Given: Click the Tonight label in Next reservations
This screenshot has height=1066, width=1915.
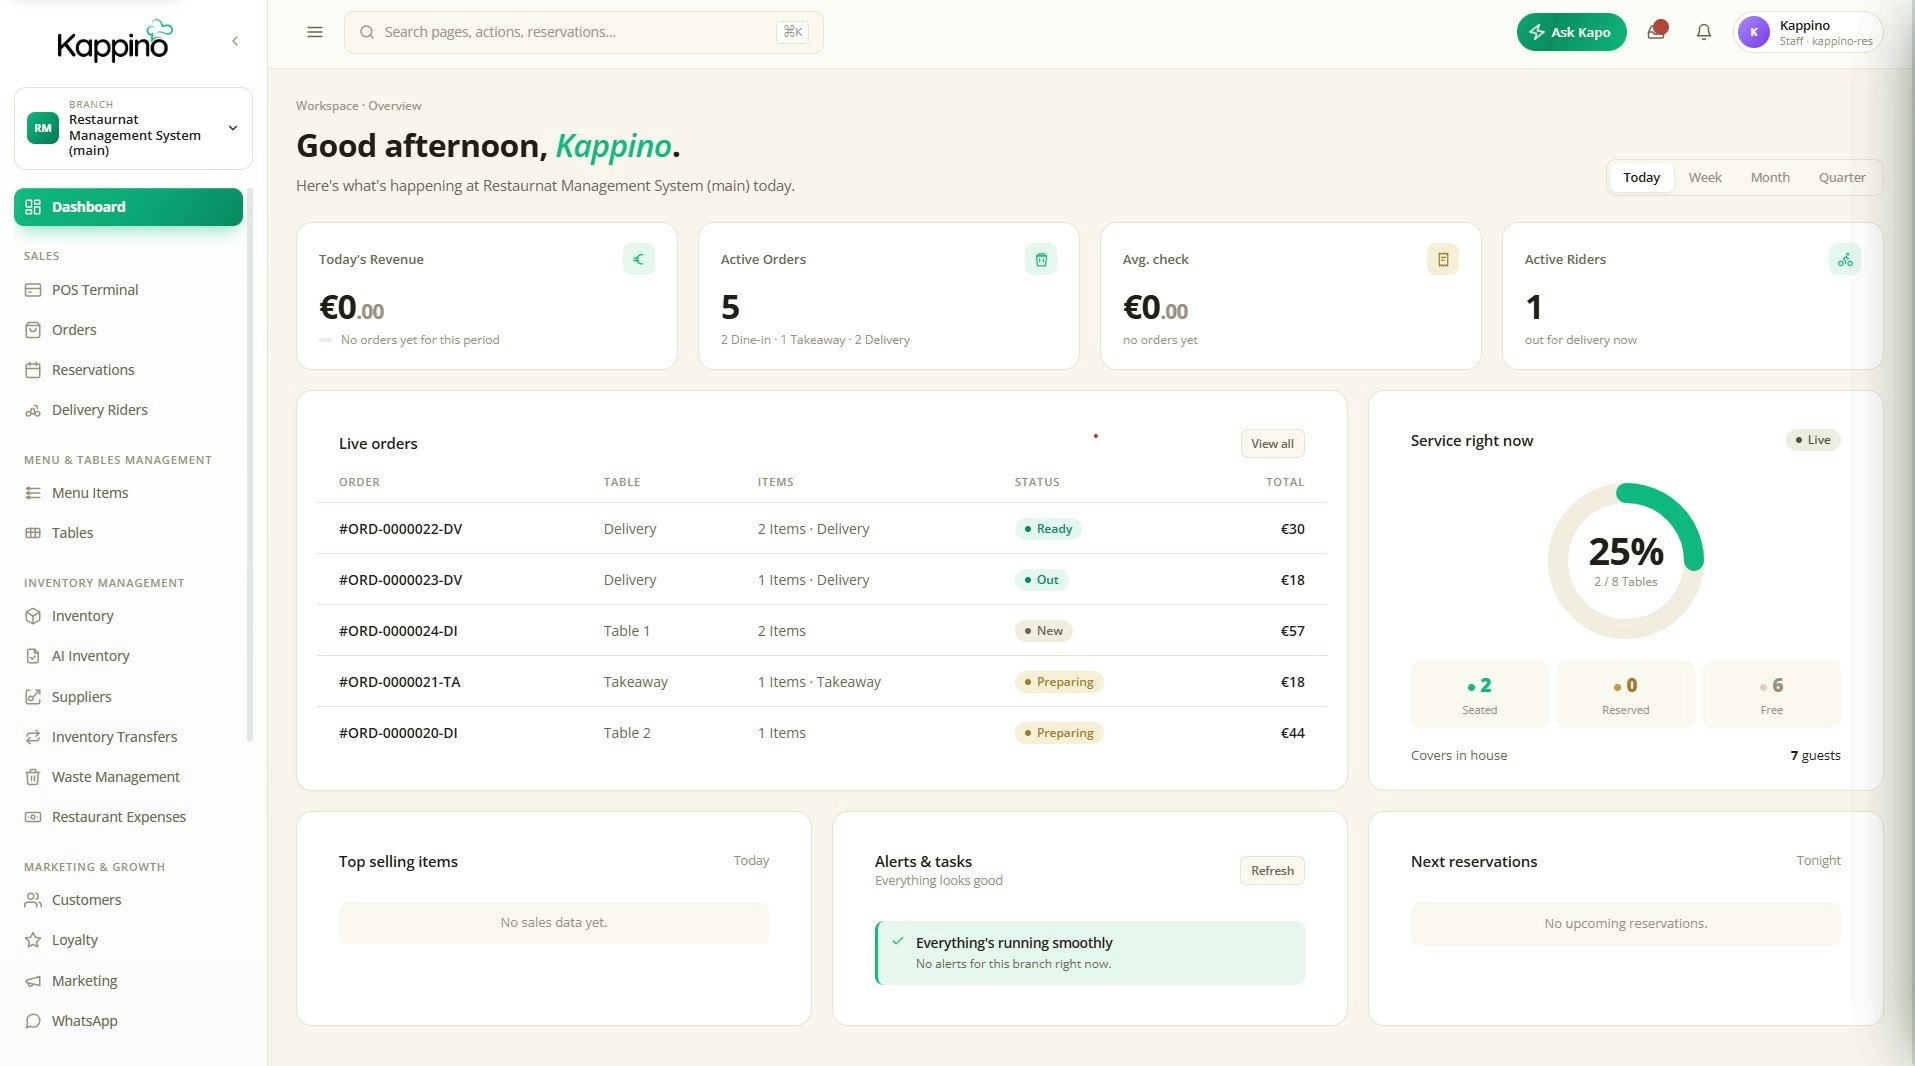Looking at the screenshot, I should click(x=1818, y=861).
